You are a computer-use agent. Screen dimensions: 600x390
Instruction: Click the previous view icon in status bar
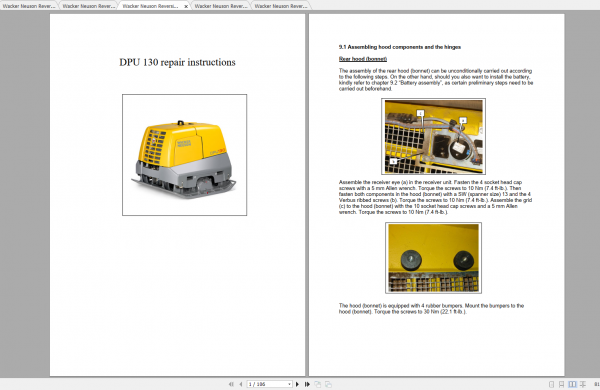318,384
